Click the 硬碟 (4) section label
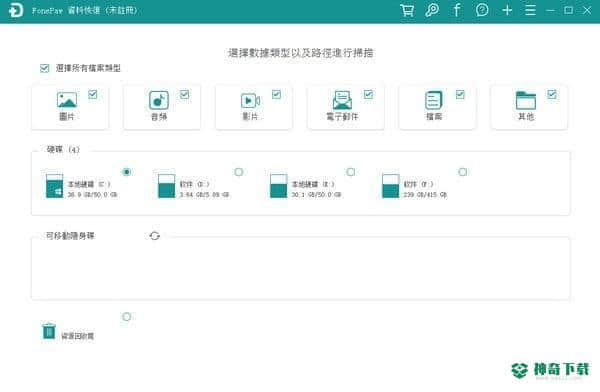The image size is (600, 392). pos(63,149)
